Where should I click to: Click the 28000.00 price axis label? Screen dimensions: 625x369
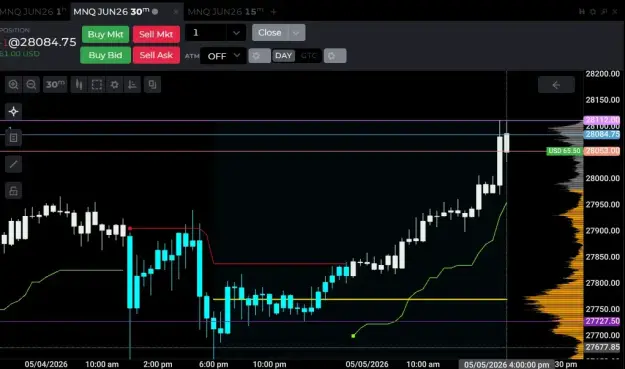(x=602, y=179)
